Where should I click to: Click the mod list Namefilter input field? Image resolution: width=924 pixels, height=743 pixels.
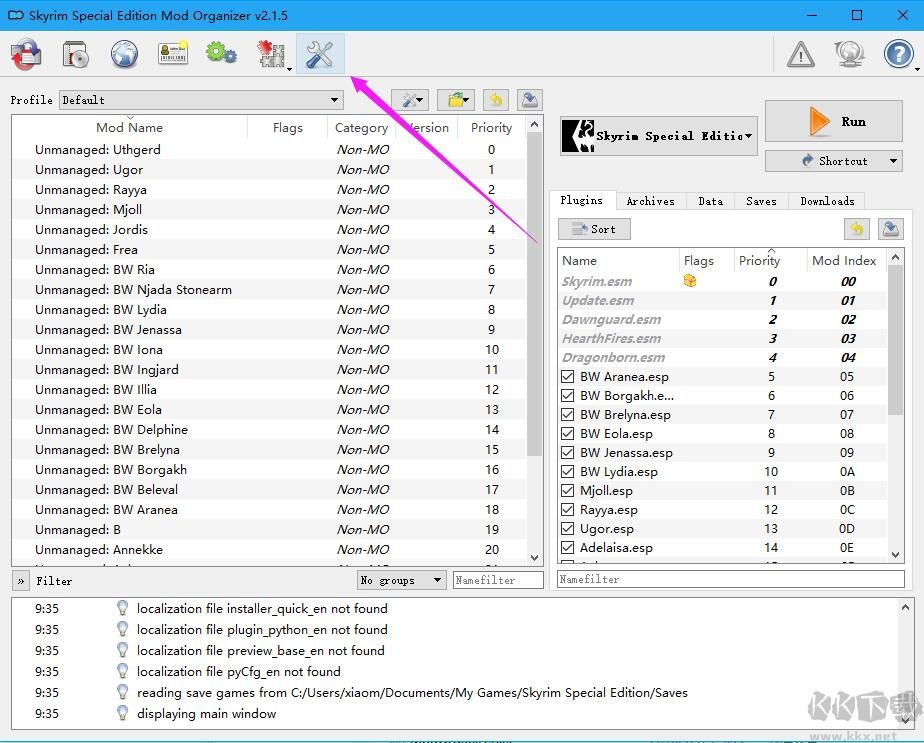(497, 580)
